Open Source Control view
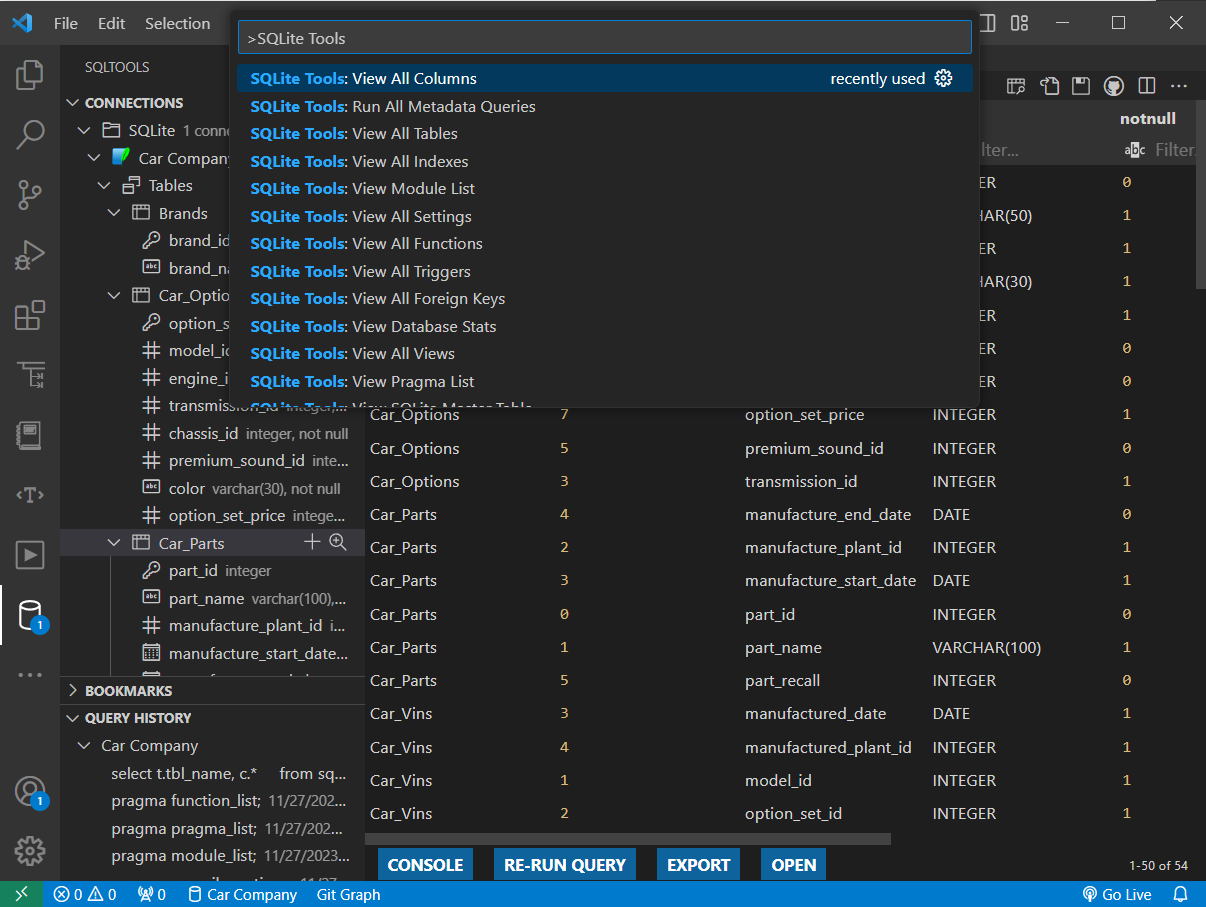This screenshot has width=1206, height=907. pyautogui.click(x=30, y=195)
